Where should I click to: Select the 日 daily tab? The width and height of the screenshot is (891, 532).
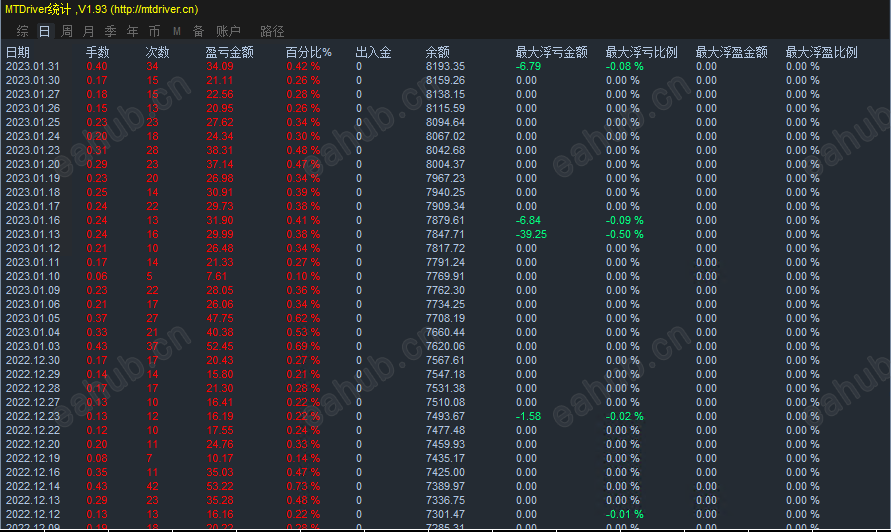pos(44,31)
